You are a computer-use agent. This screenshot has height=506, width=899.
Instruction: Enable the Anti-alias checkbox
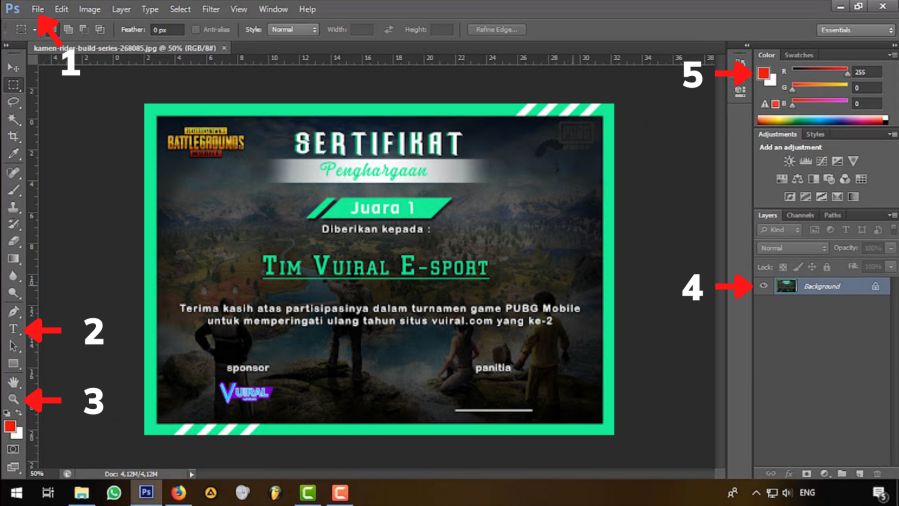pos(196,29)
